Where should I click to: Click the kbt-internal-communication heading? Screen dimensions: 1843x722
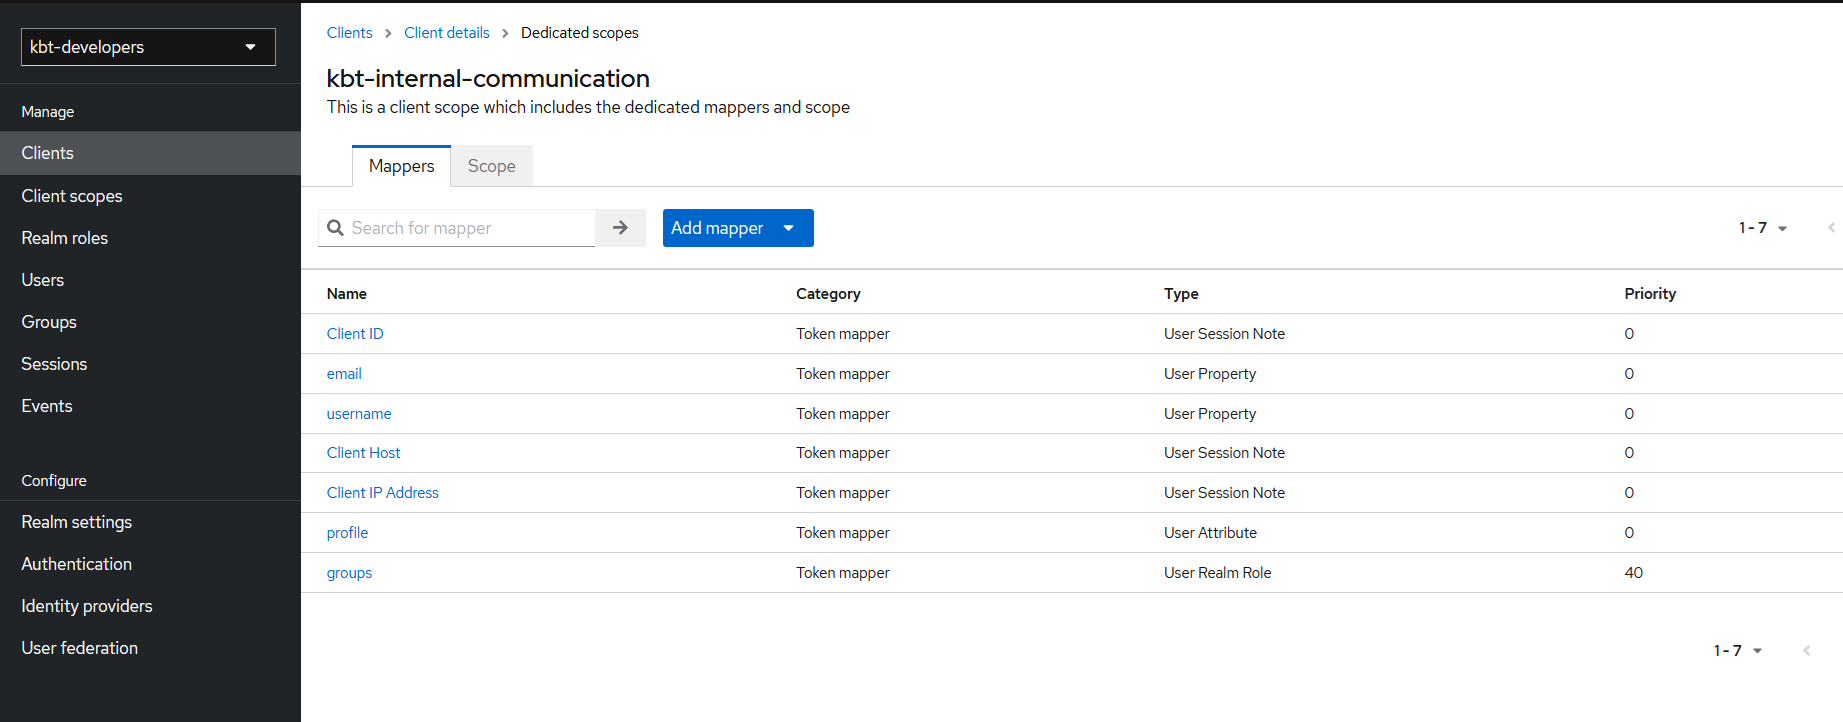tap(488, 78)
